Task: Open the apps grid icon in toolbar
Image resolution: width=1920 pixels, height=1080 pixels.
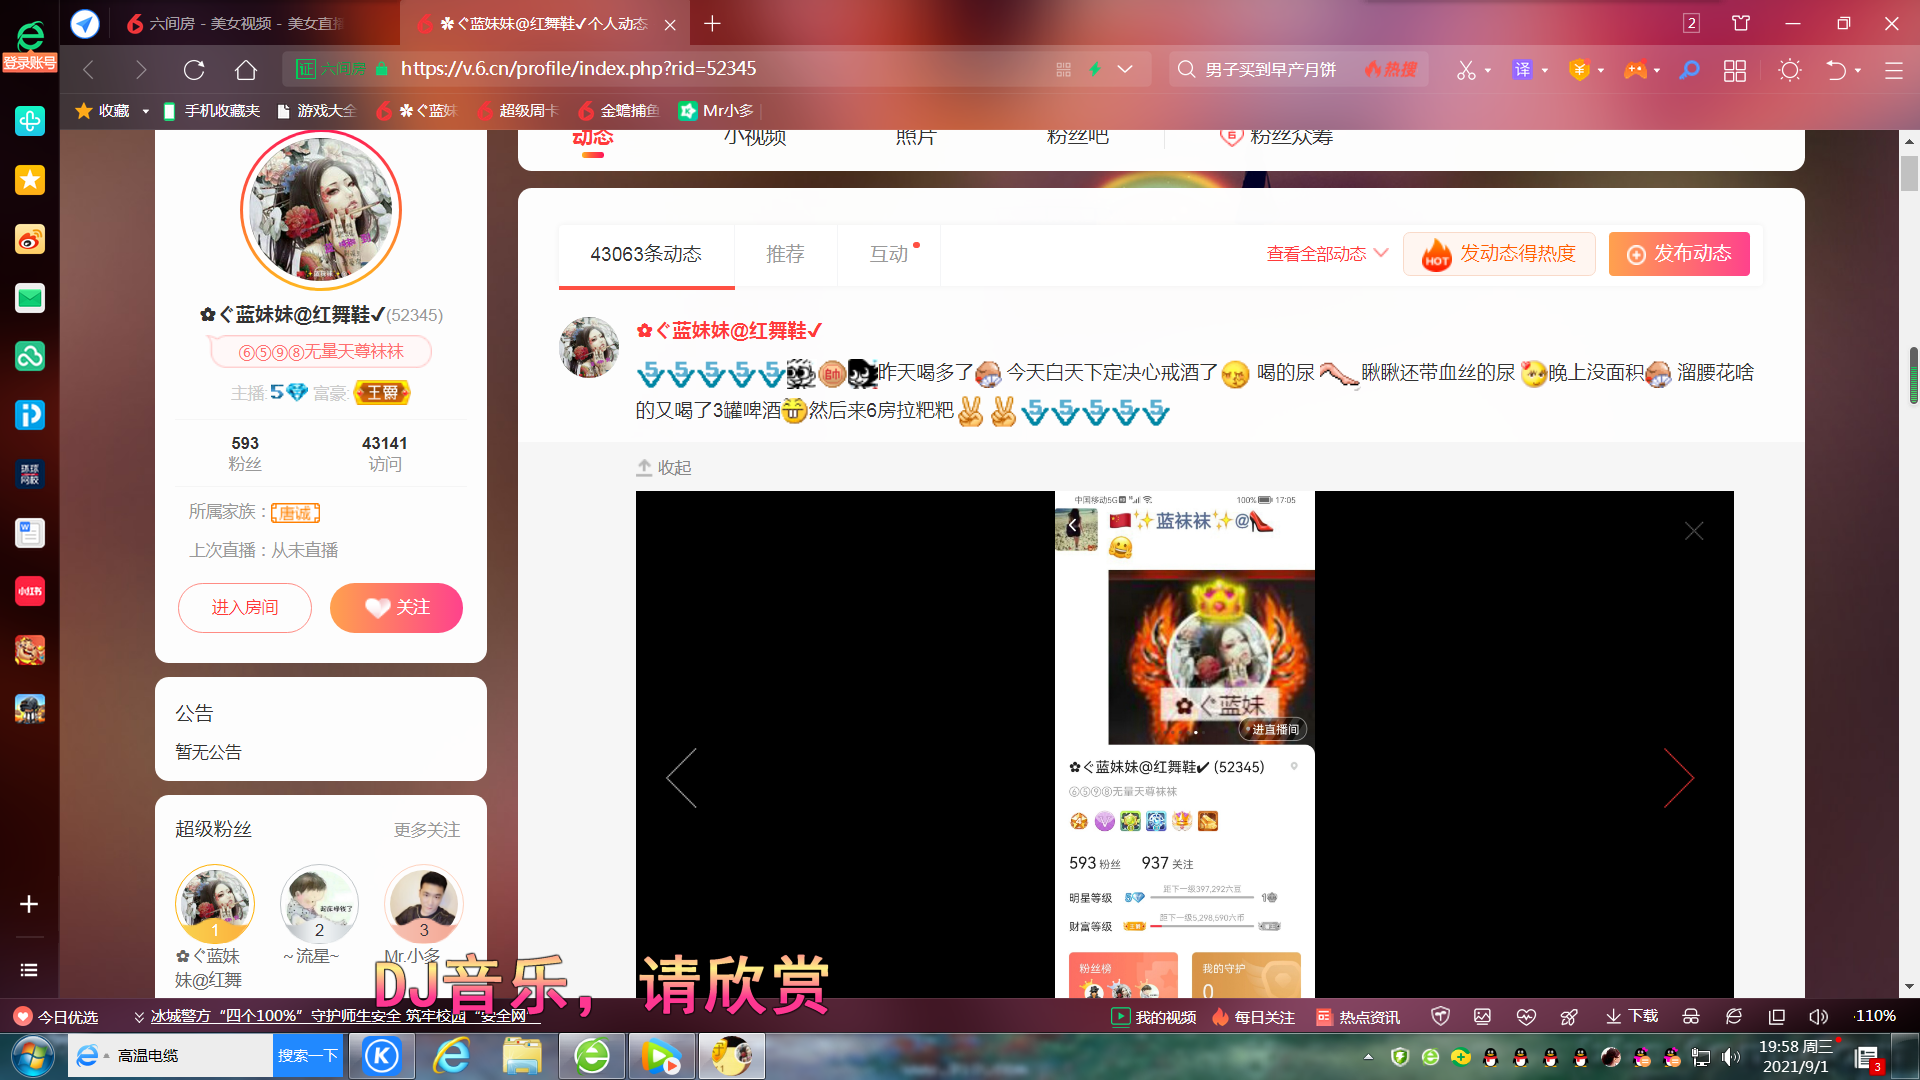Action: (x=1735, y=70)
